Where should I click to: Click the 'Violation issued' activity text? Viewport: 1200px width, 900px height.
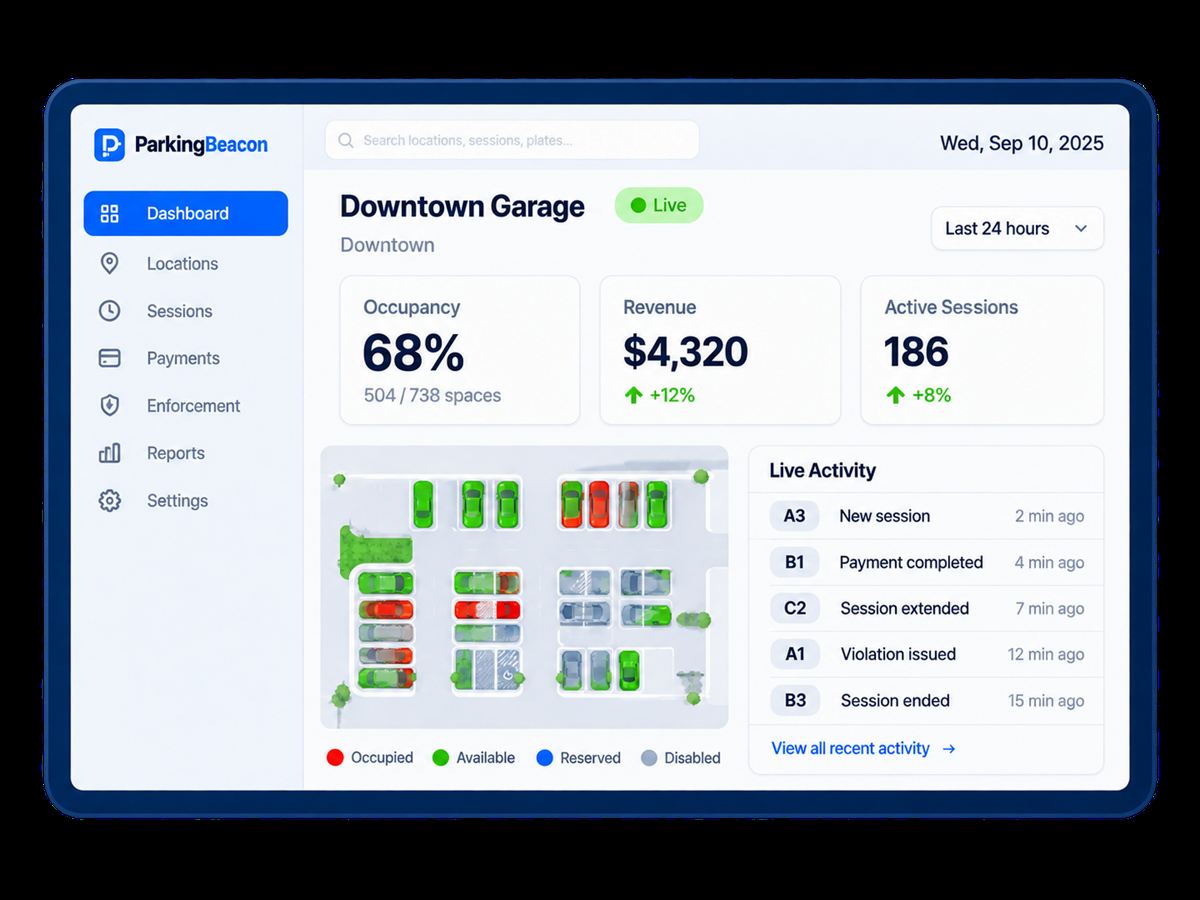pos(898,654)
